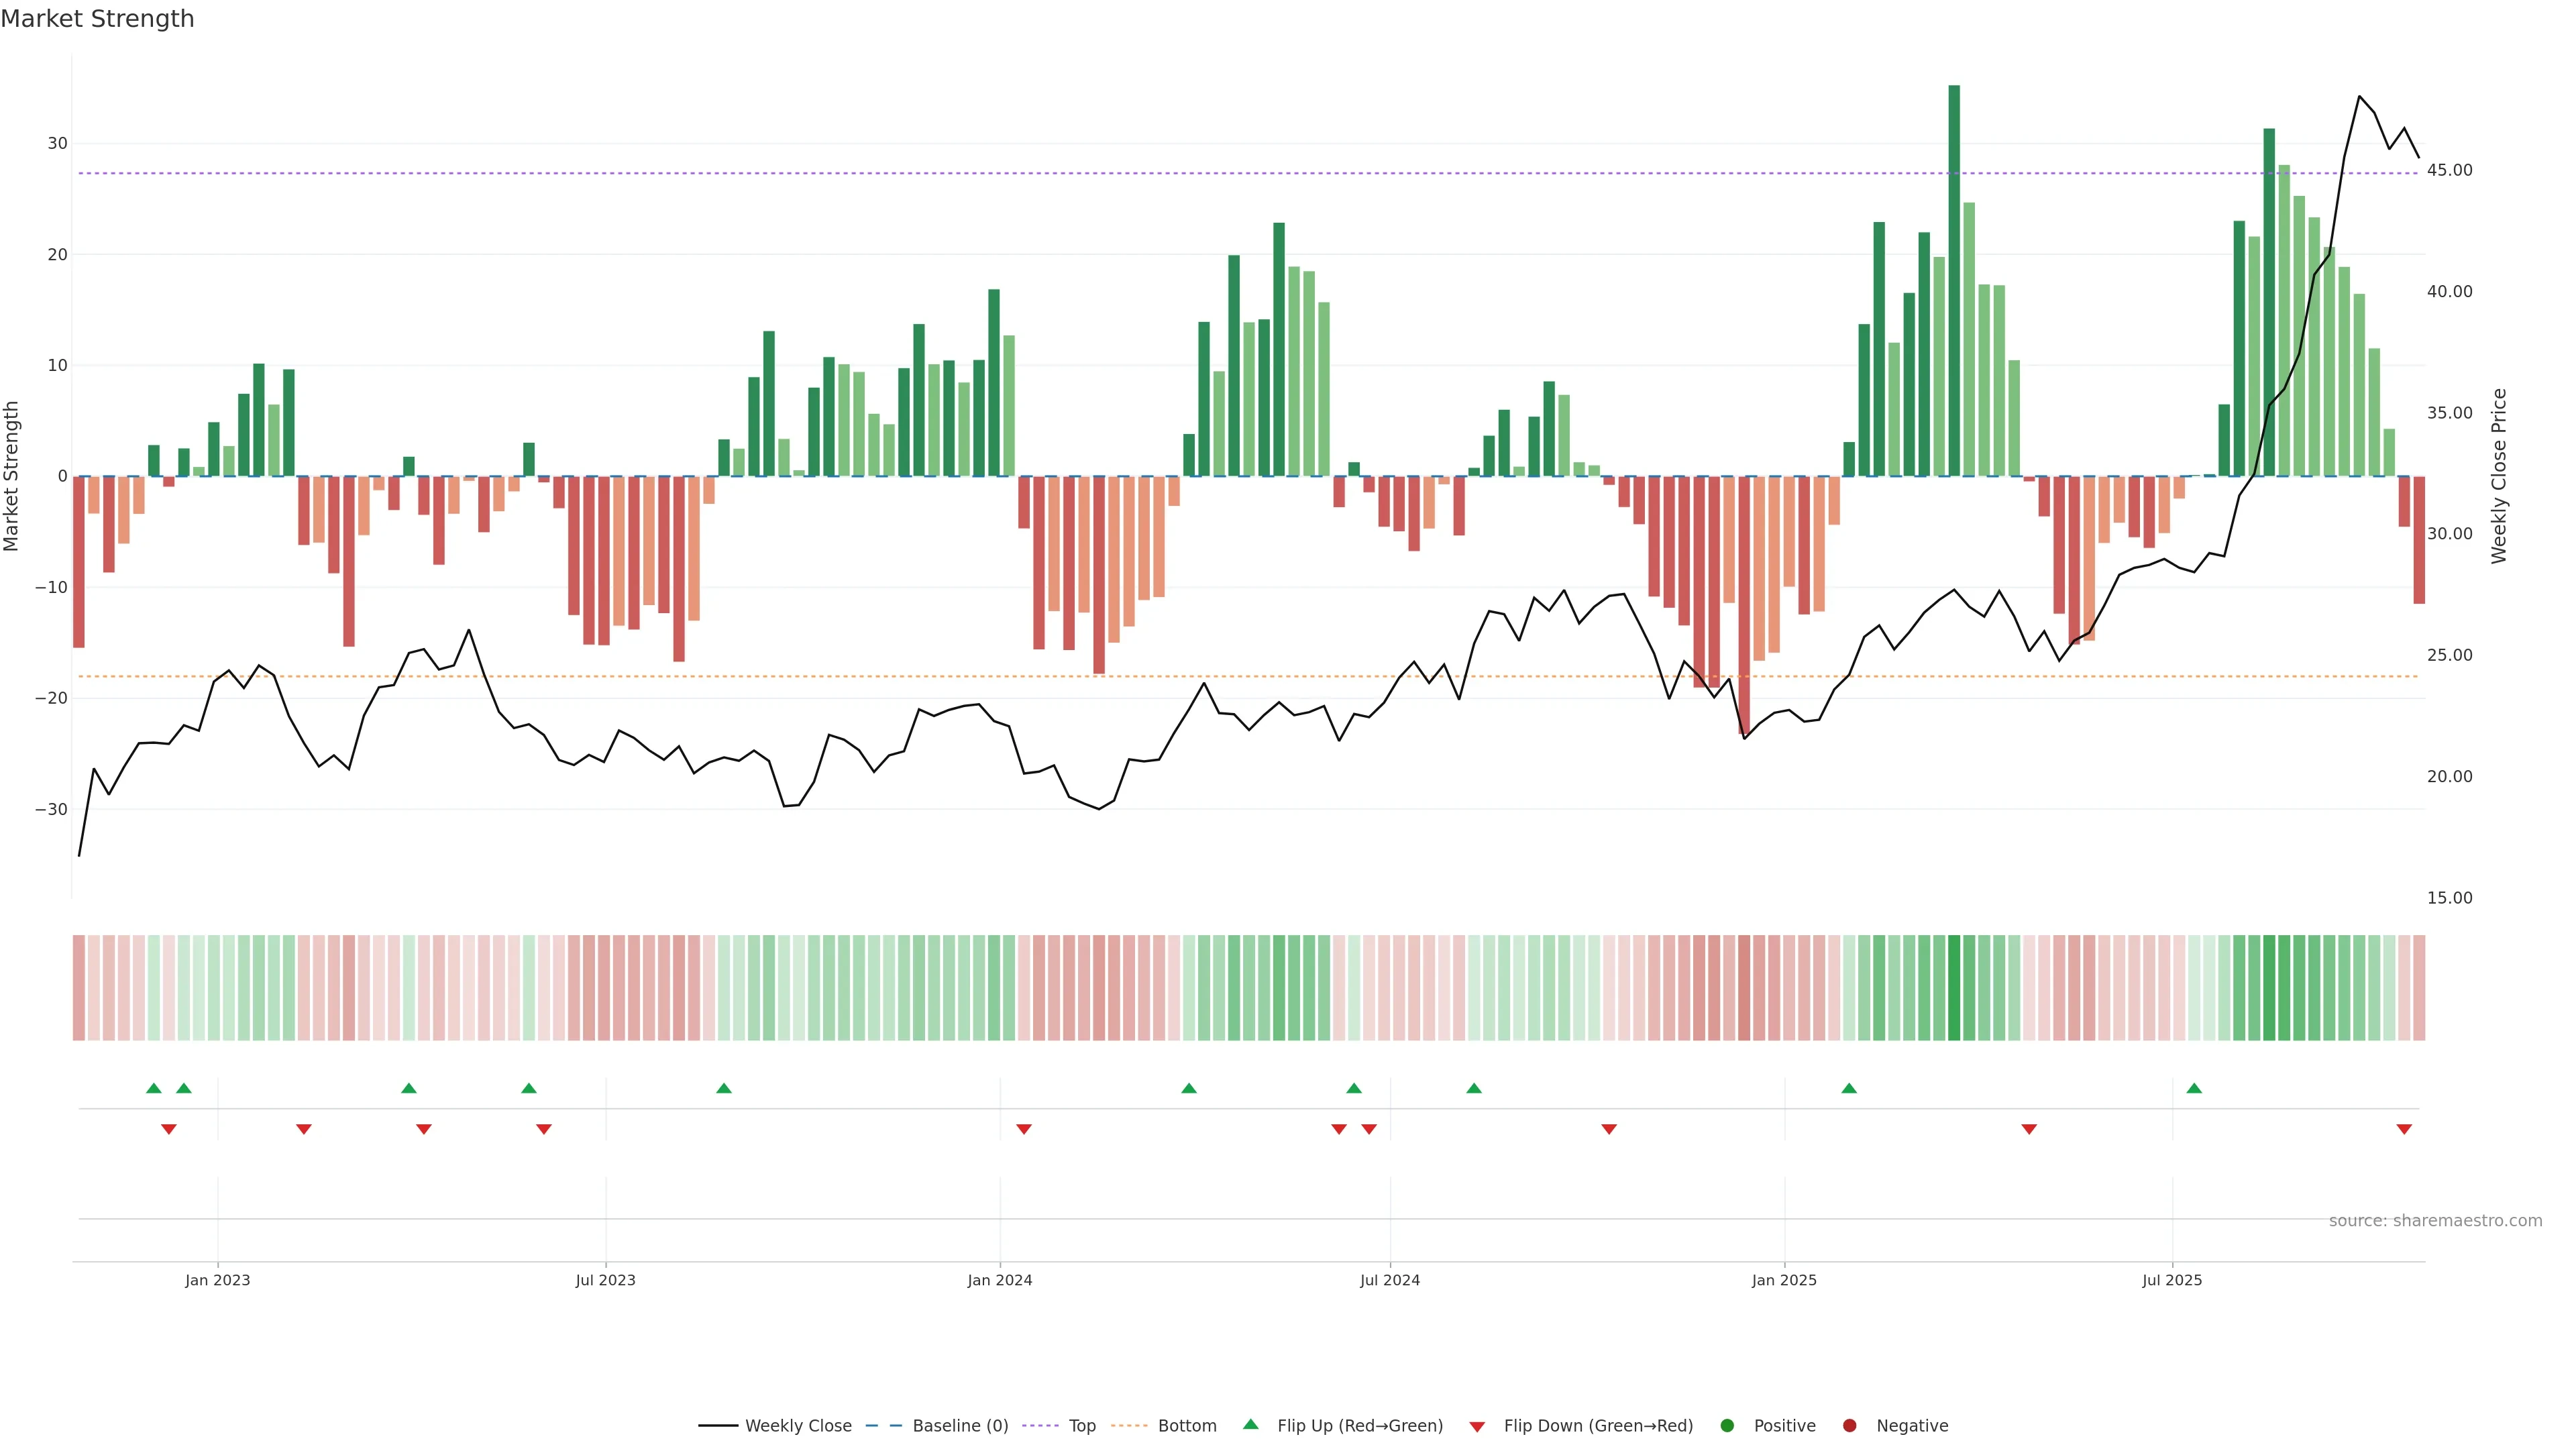Click the tallest green bar in early 2025

point(1954,280)
